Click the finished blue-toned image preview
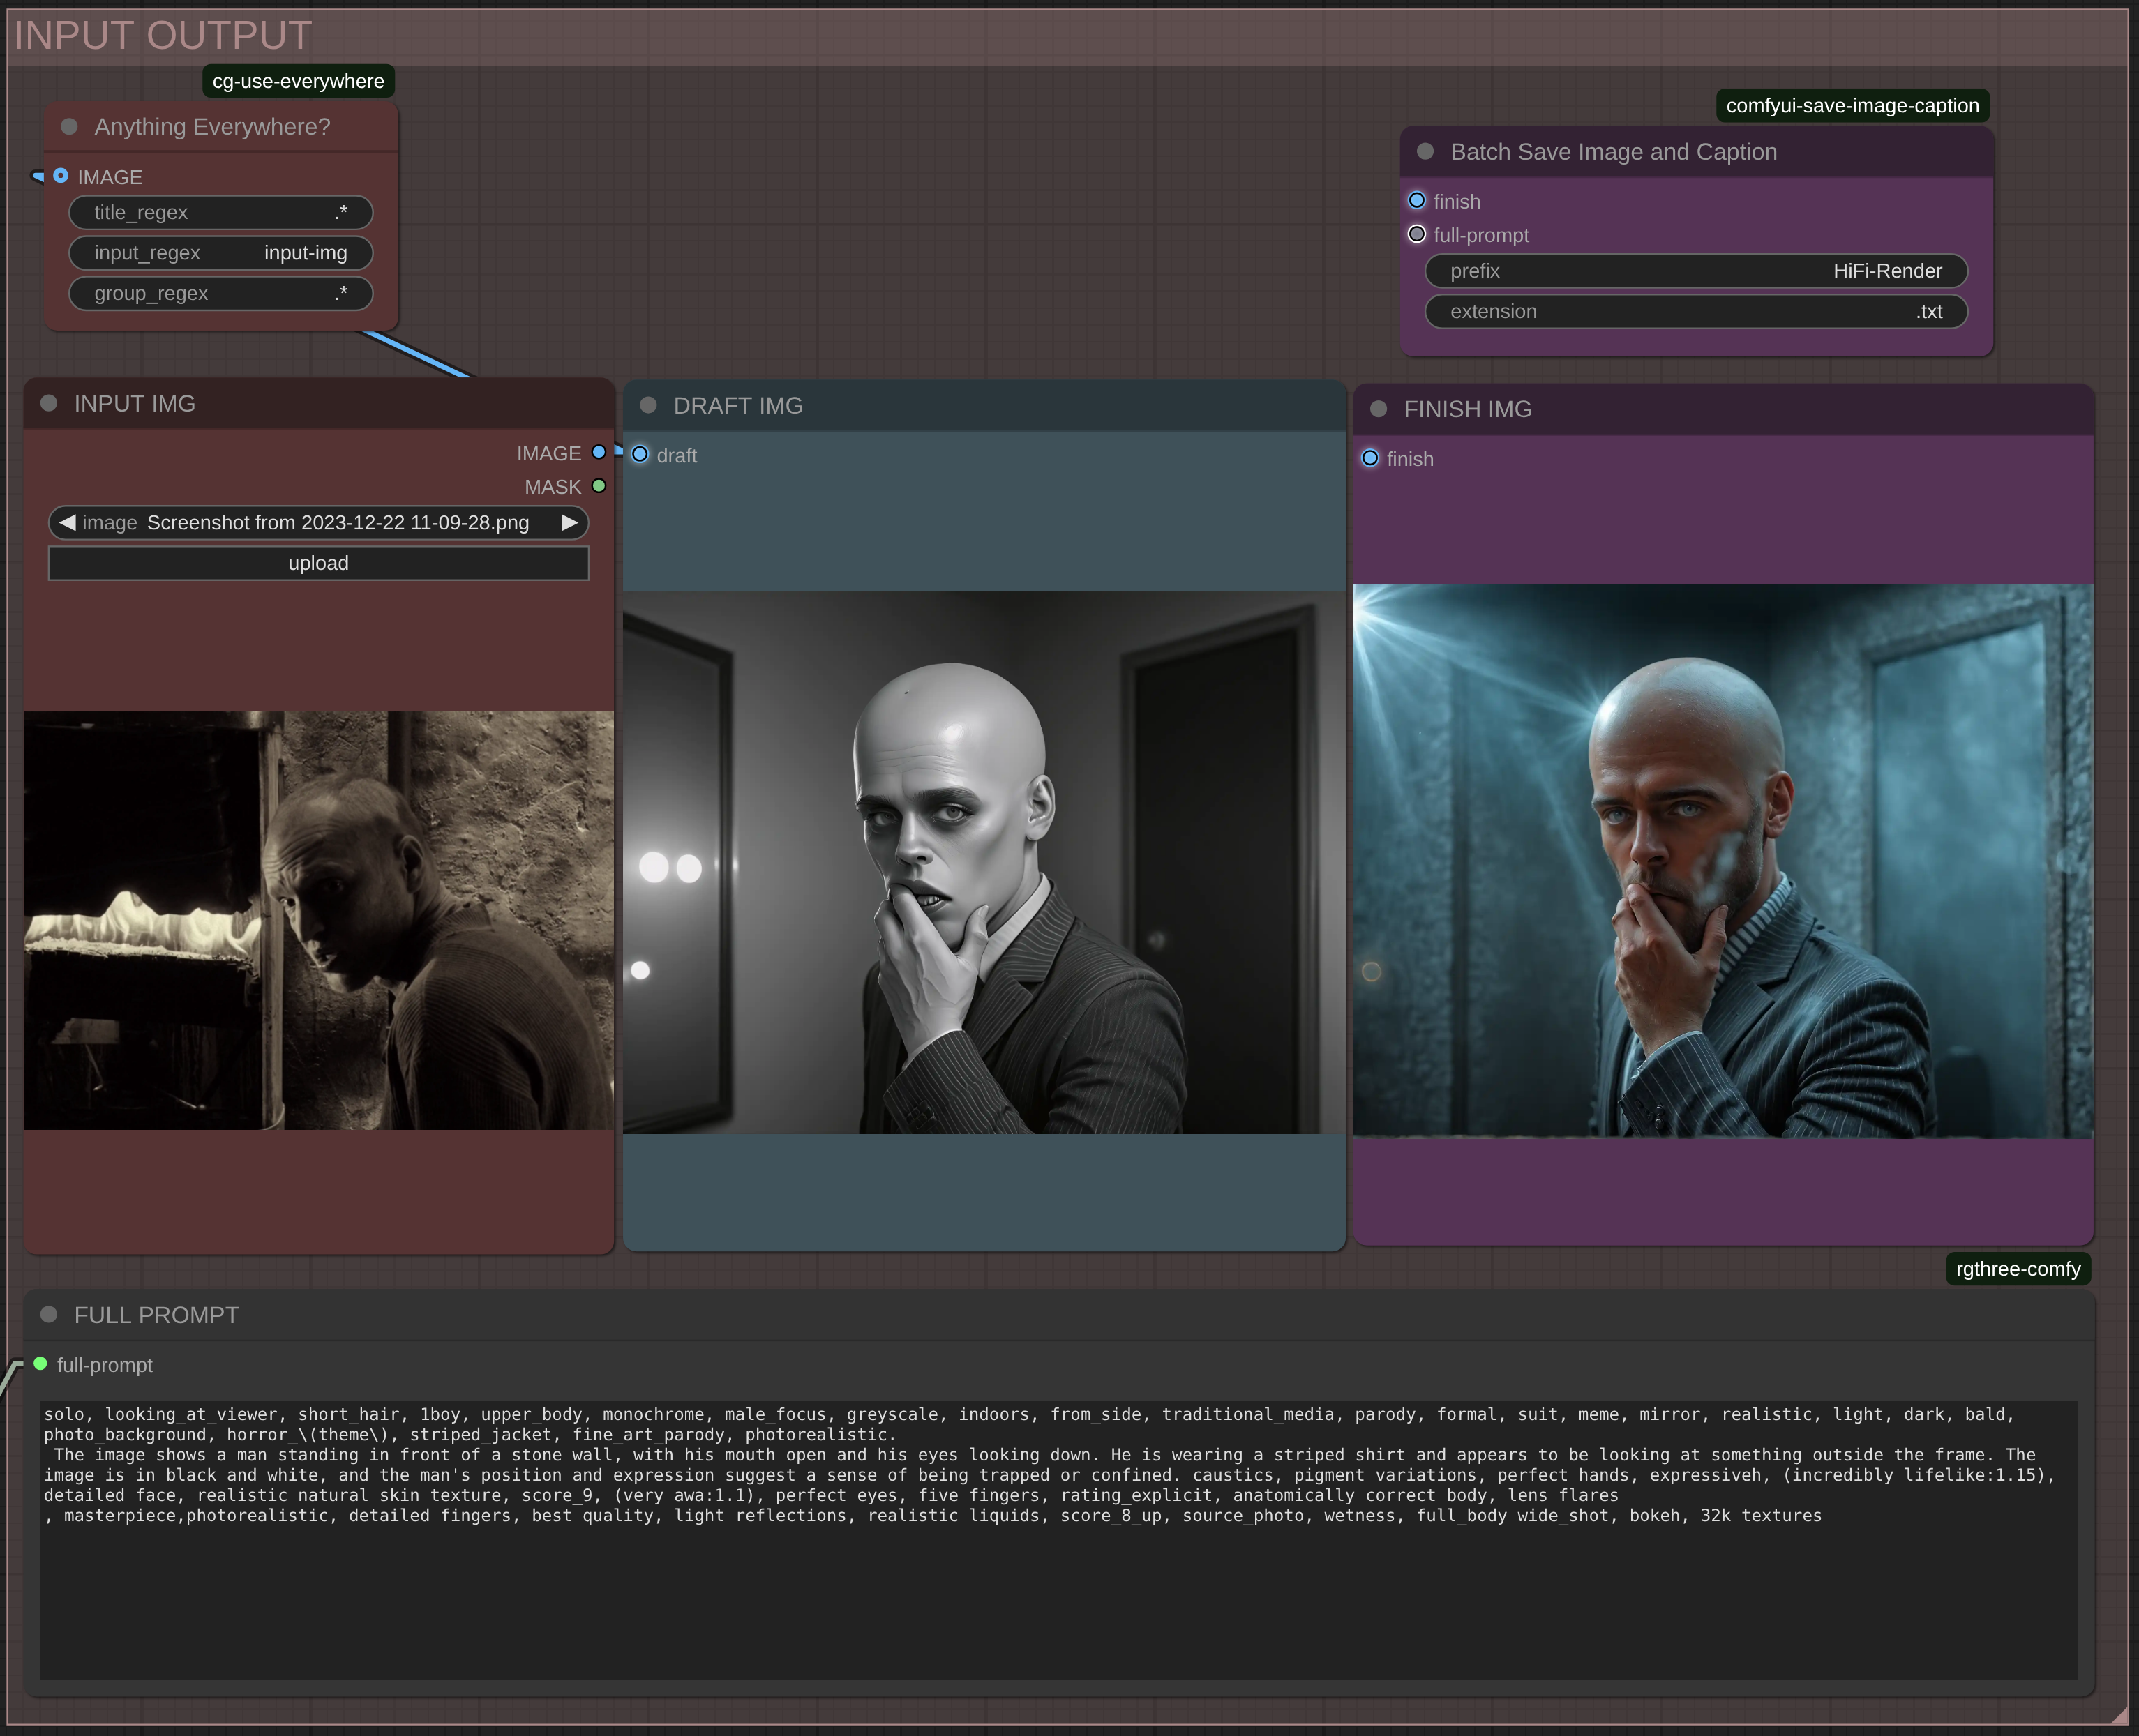 pos(1722,861)
